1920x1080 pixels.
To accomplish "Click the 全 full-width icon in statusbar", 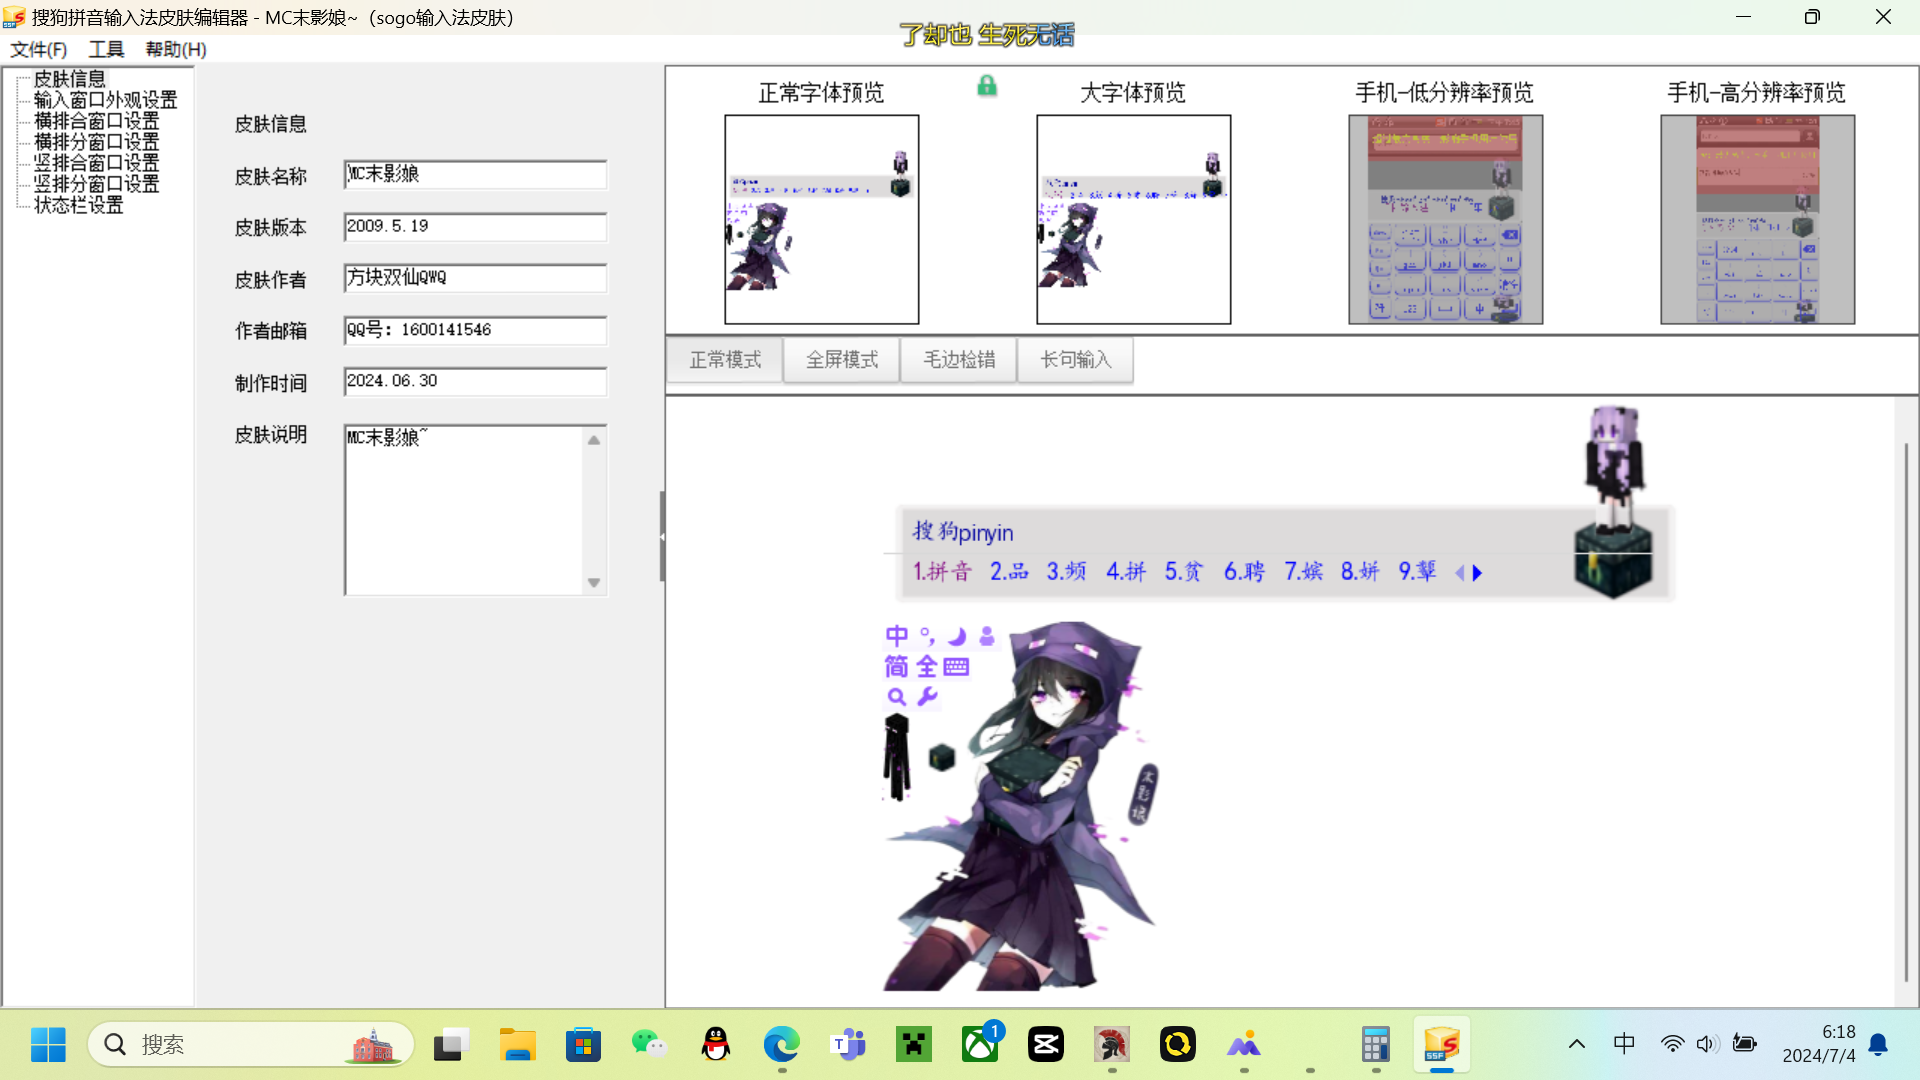I will 927,667.
